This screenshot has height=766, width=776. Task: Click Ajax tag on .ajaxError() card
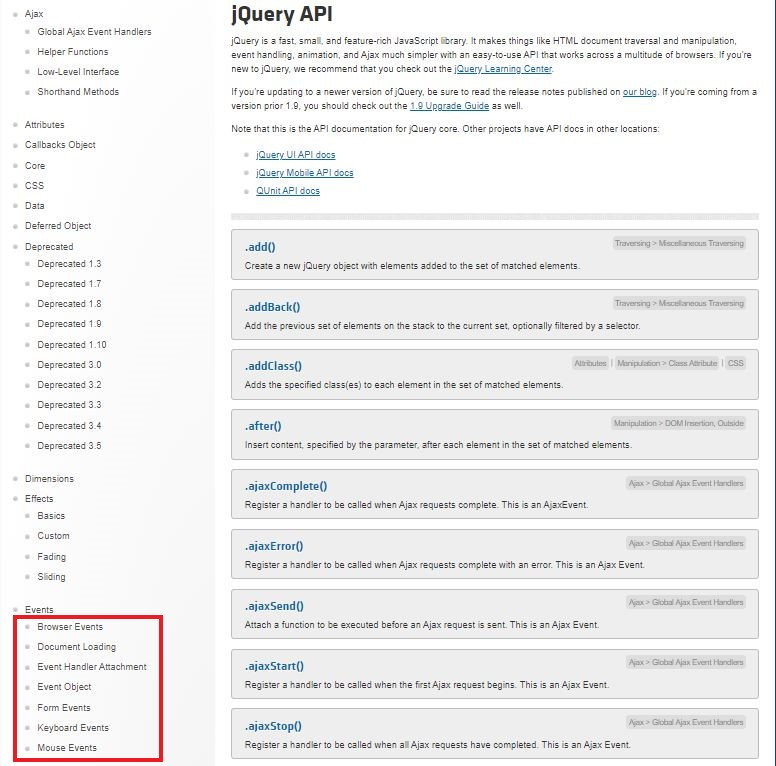click(636, 543)
